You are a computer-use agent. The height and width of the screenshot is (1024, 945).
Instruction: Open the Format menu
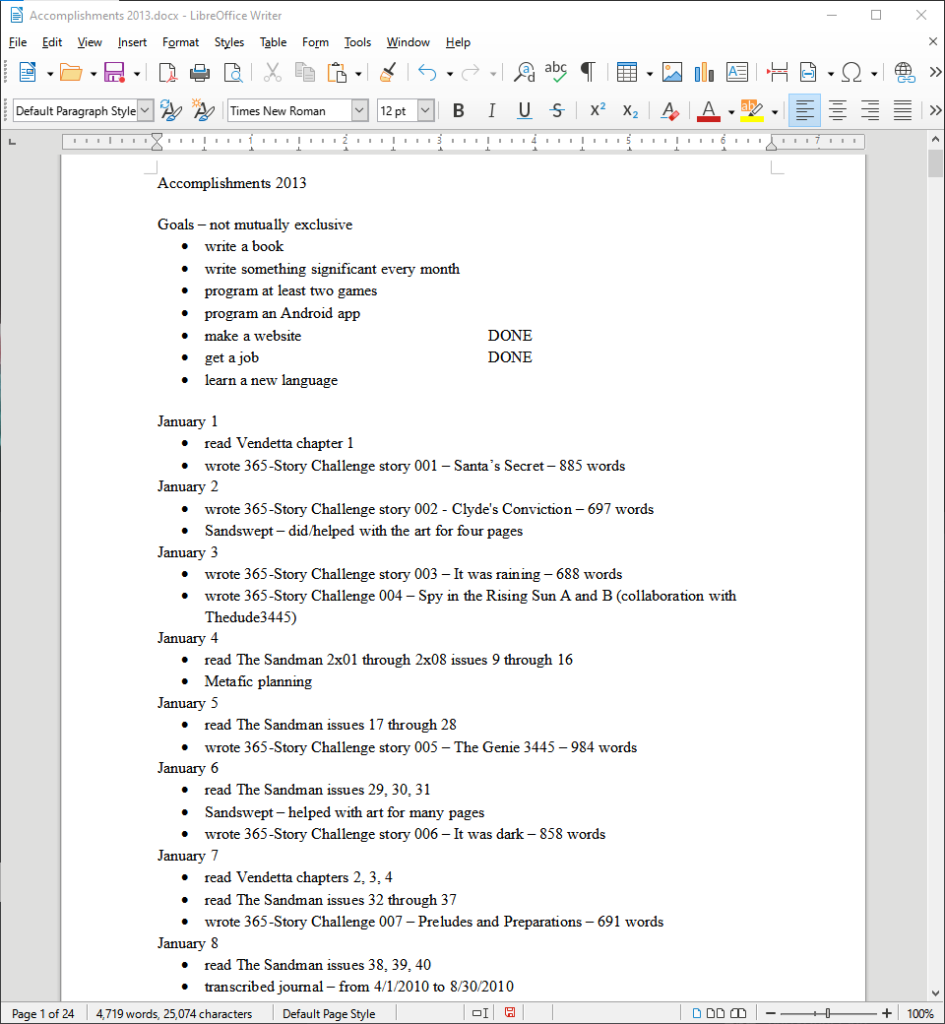(x=180, y=42)
